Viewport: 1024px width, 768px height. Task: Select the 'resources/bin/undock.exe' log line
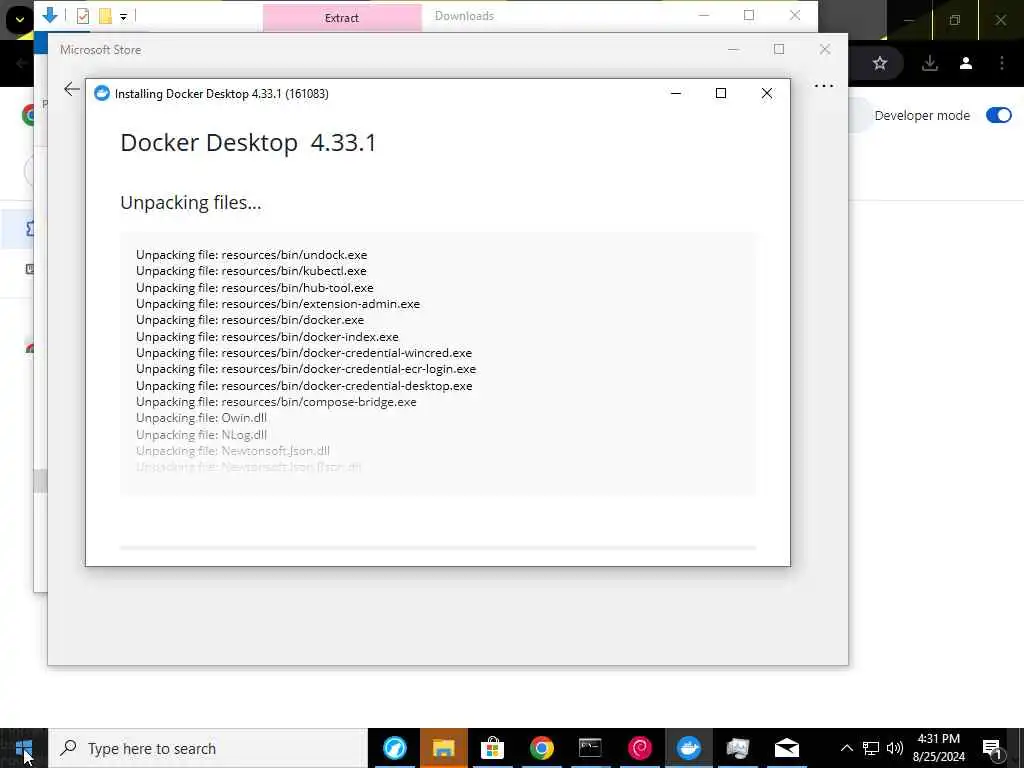pos(251,255)
